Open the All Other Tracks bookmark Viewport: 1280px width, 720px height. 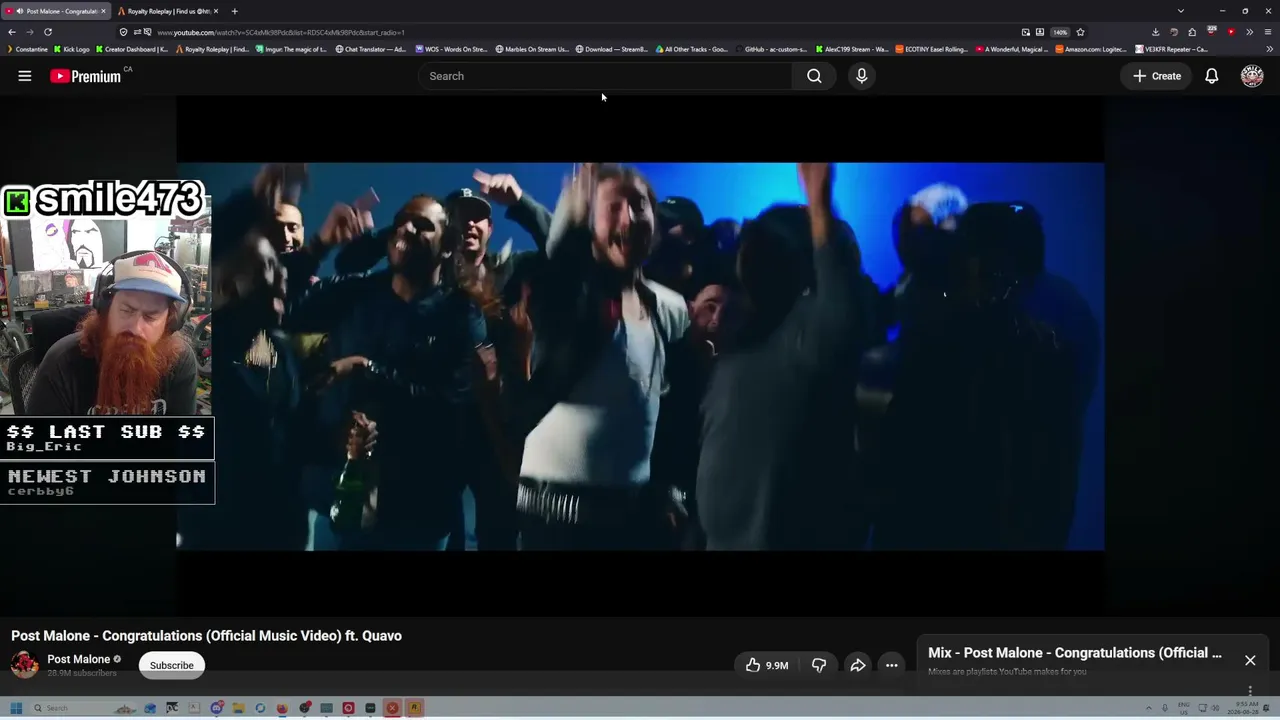[x=691, y=49]
